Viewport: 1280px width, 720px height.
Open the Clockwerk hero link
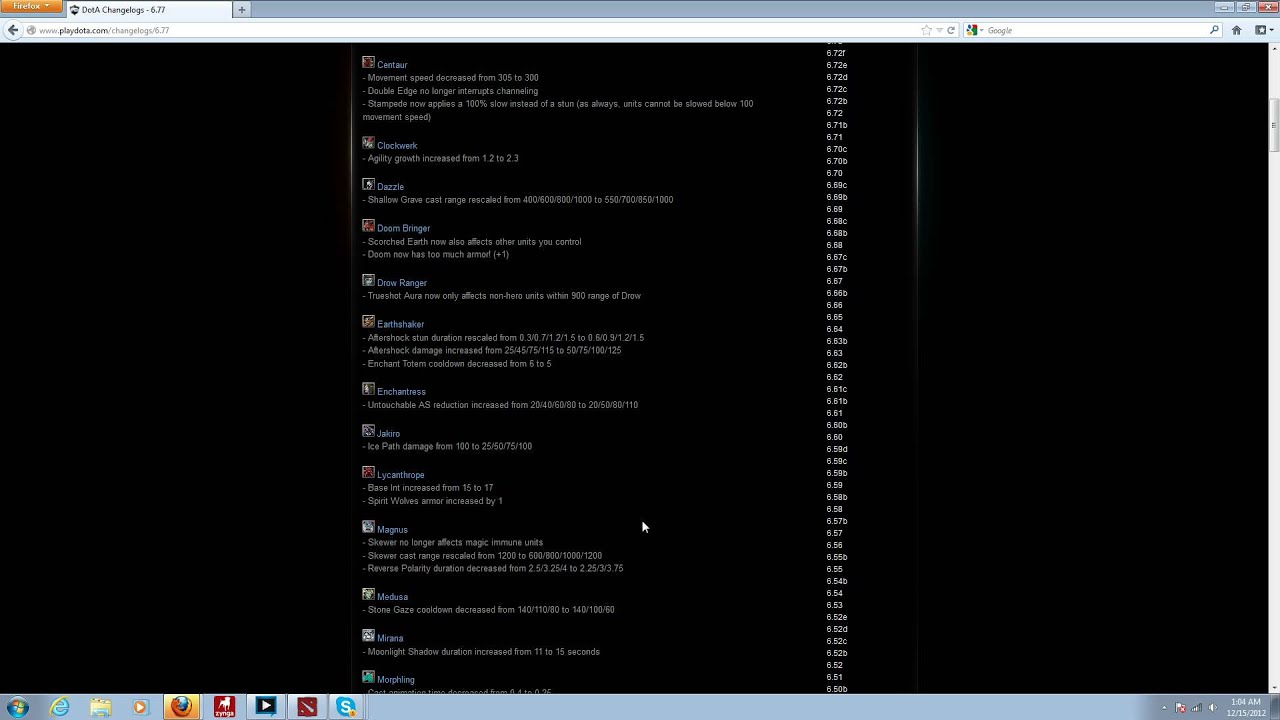(x=397, y=146)
